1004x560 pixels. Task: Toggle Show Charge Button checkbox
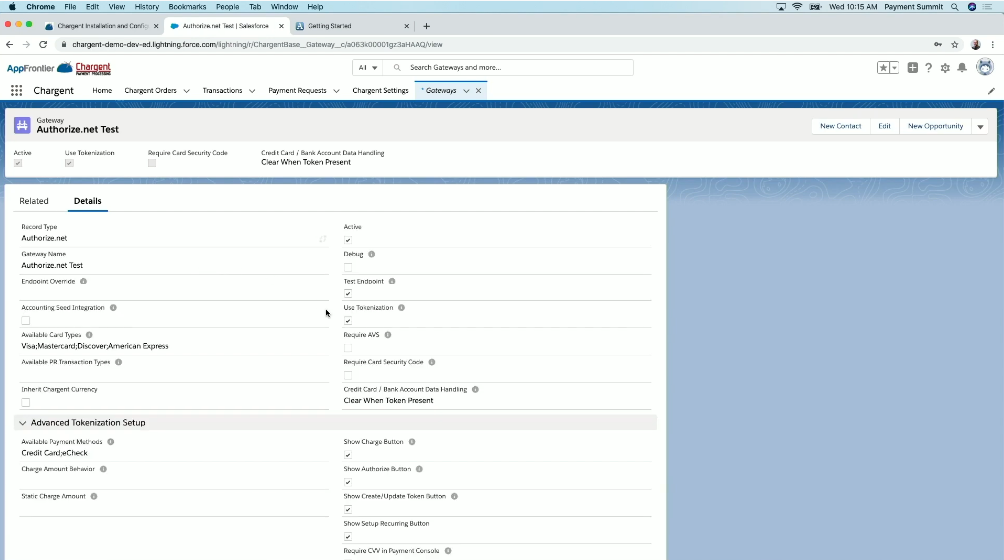[348, 455]
